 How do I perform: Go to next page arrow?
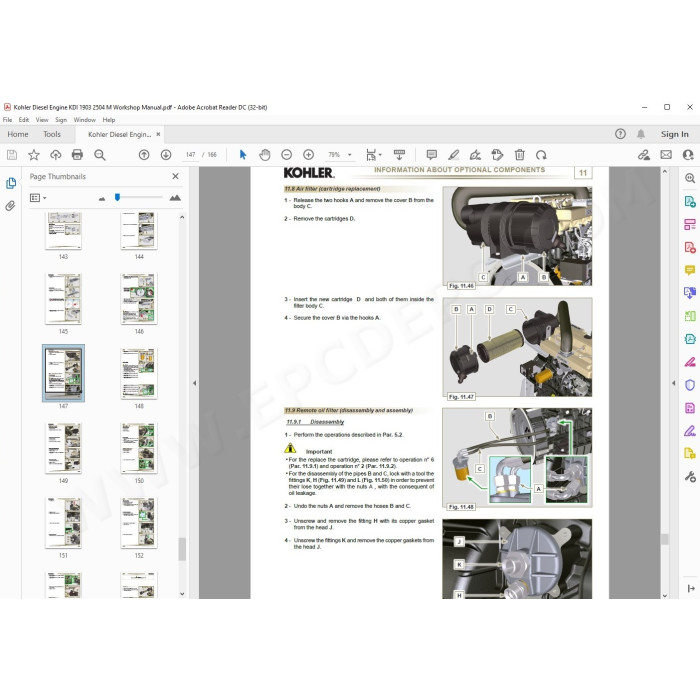pos(166,155)
